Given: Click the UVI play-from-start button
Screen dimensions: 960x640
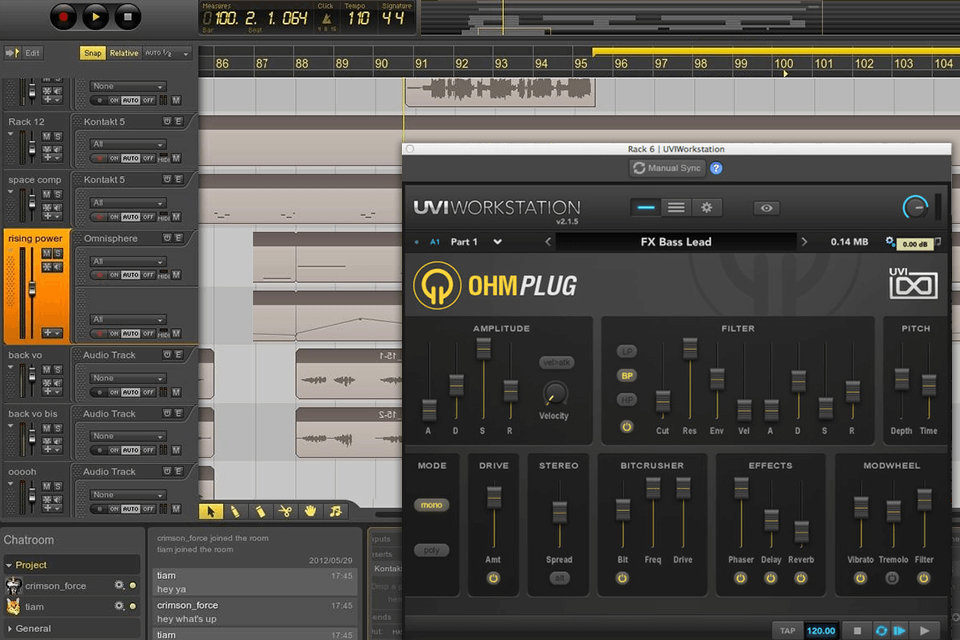Looking at the screenshot, I should click(899, 631).
